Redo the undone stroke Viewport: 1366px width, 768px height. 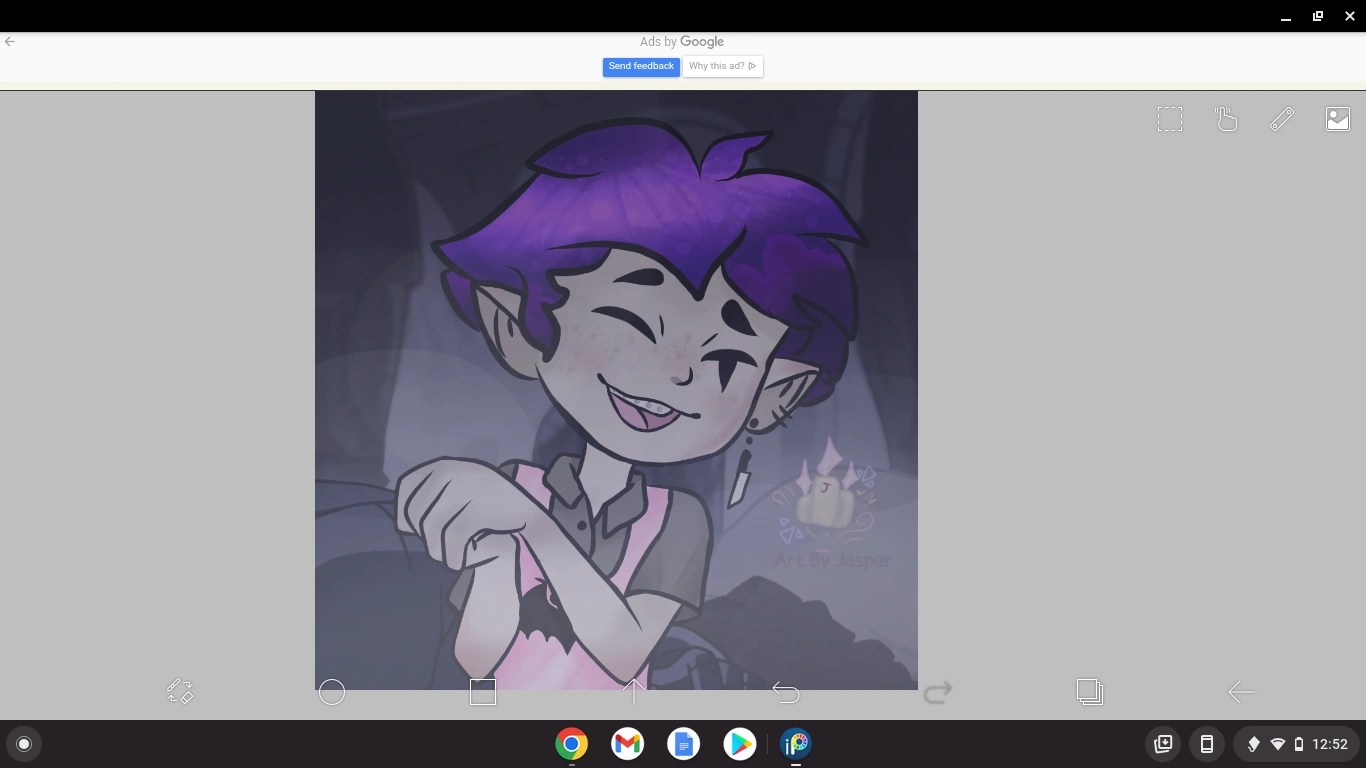938,691
